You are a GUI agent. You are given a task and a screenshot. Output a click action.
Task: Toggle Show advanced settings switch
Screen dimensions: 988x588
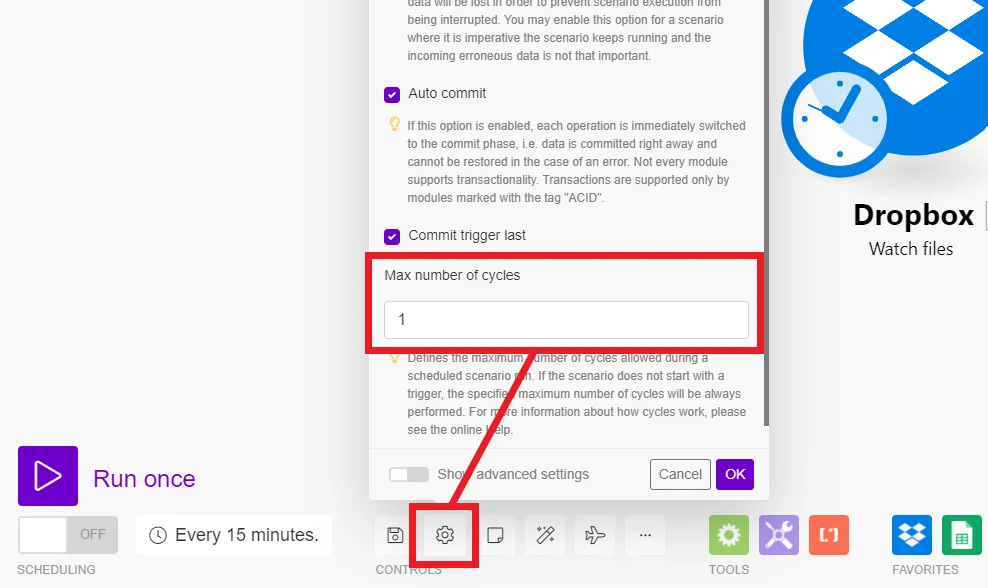click(409, 474)
